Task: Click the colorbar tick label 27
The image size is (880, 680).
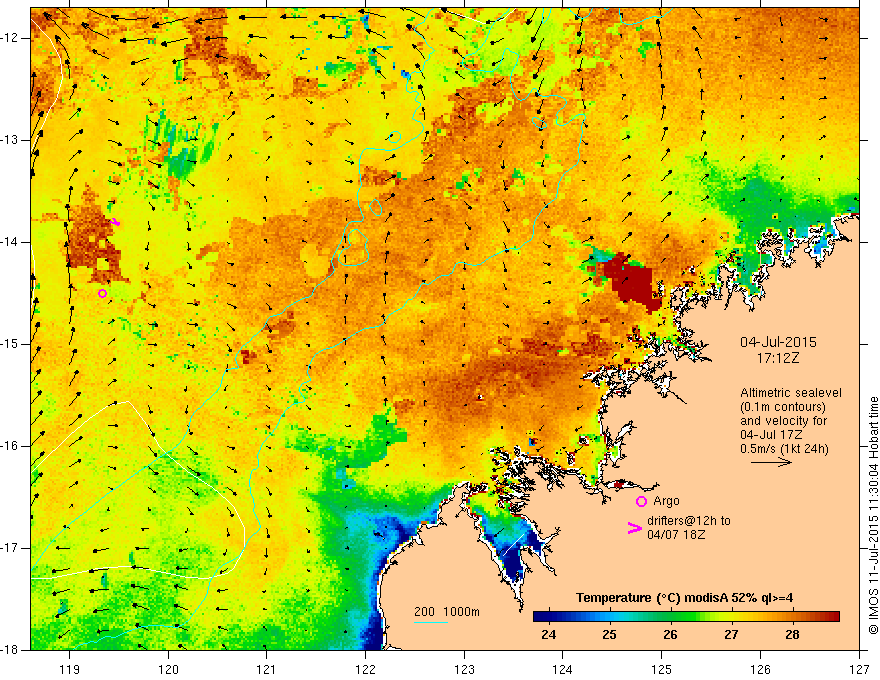Action: point(731,635)
